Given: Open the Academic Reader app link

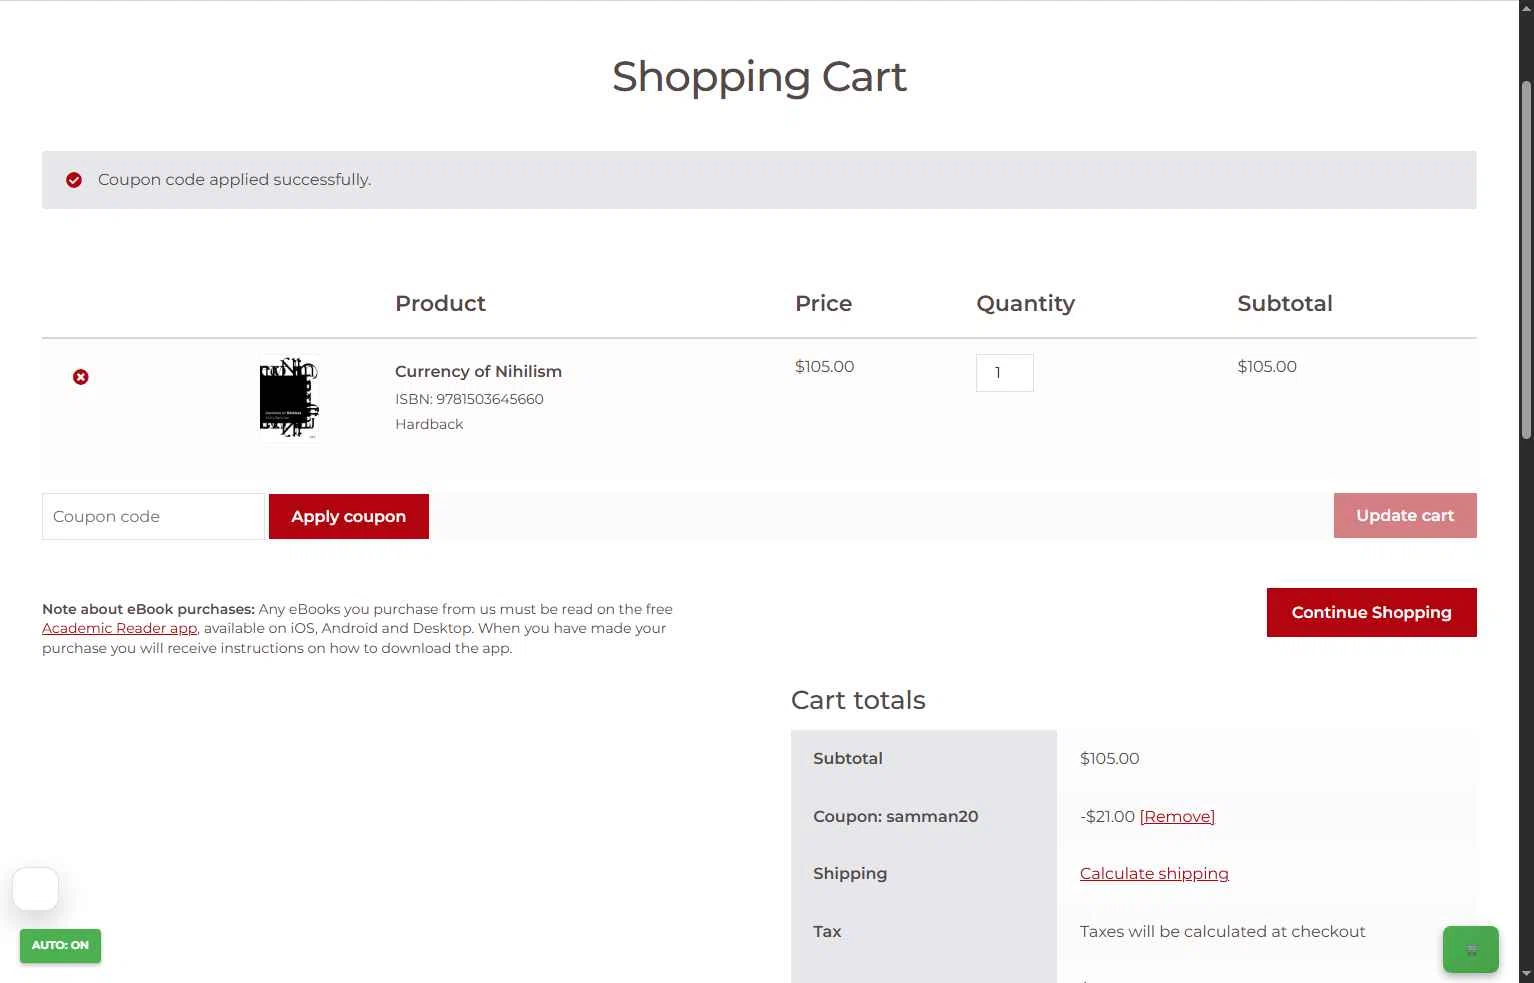Looking at the screenshot, I should (x=119, y=628).
